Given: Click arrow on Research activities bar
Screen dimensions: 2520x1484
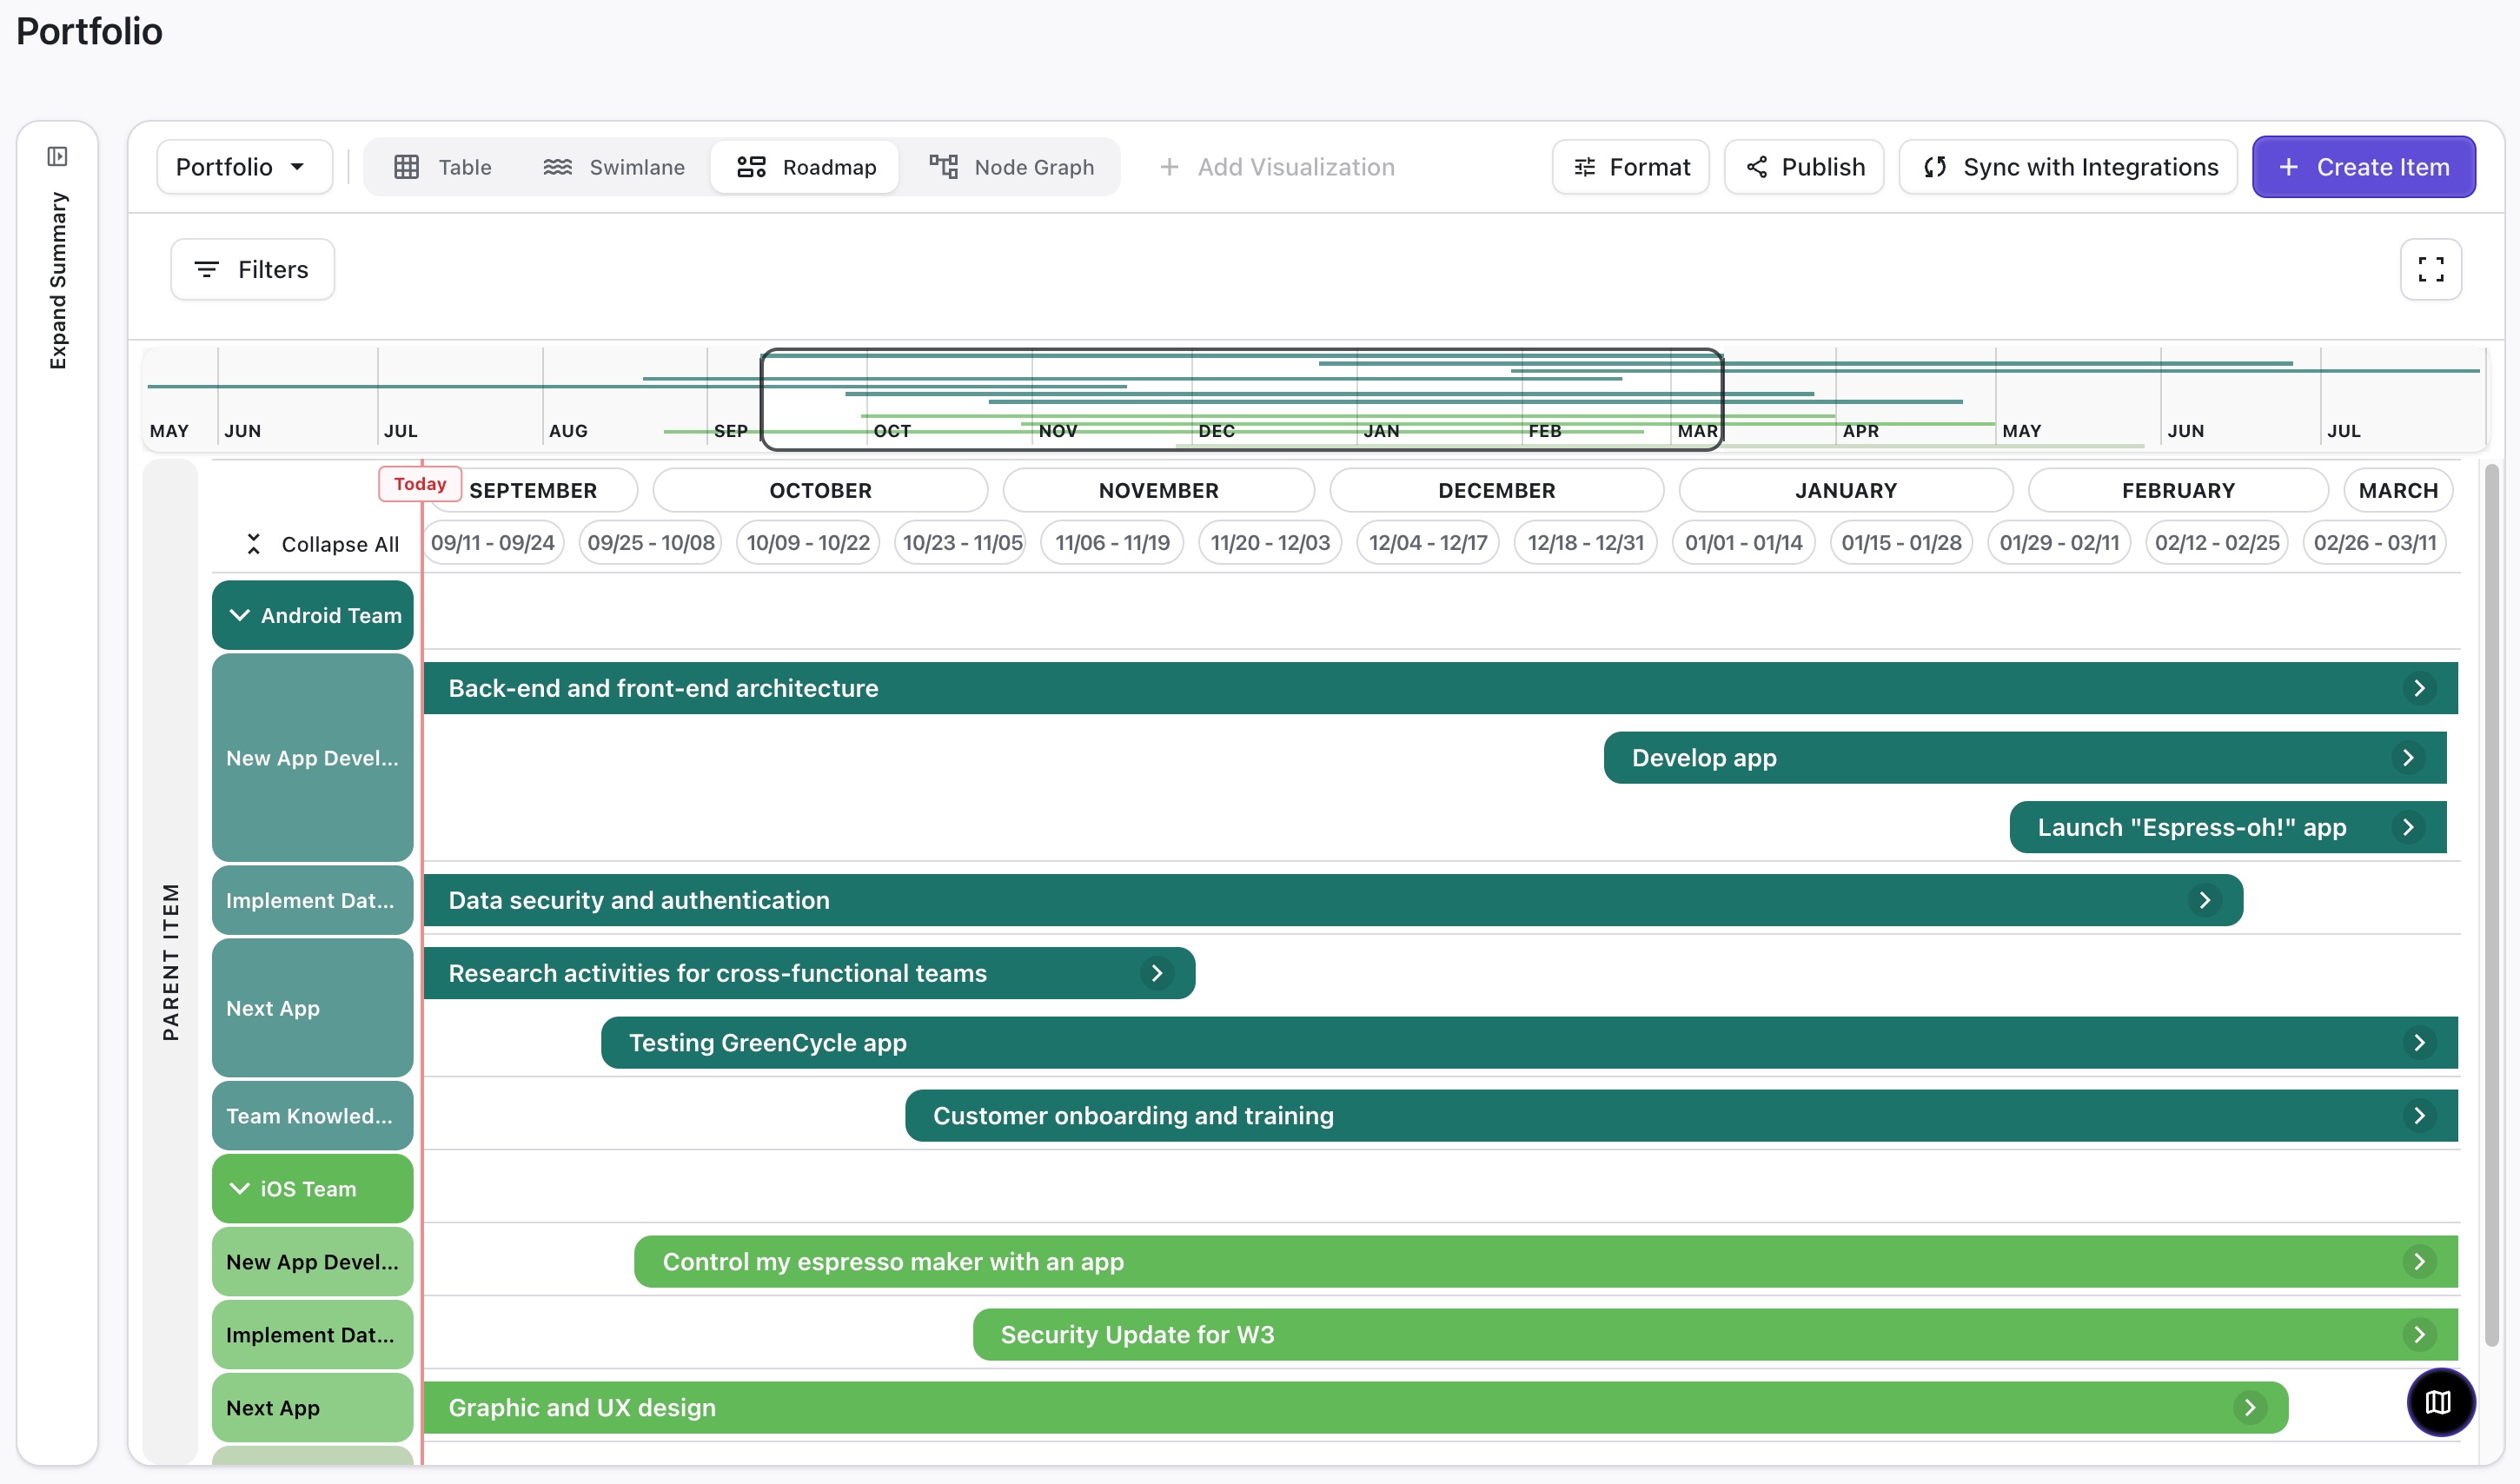Looking at the screenshot, I should pos(1157,973).
